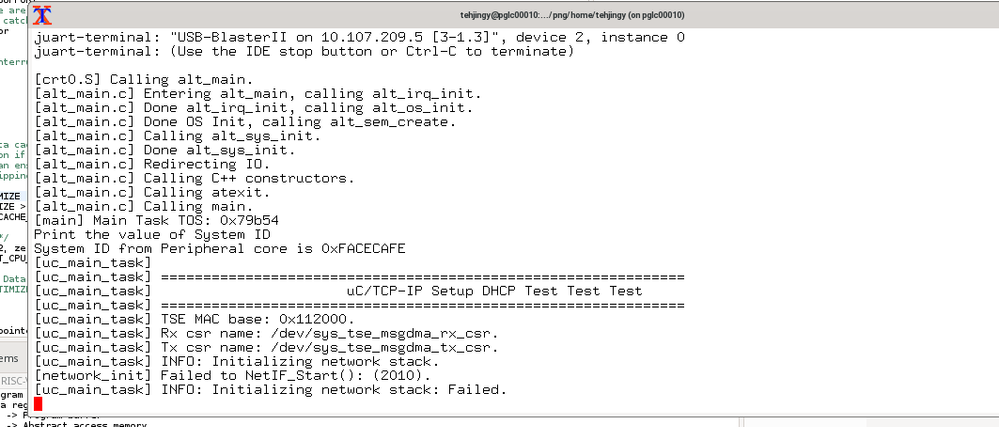This screenshot has height=427, width=999.
Task: Click the red terminal cursor block
Action: (x=38, y=403)
